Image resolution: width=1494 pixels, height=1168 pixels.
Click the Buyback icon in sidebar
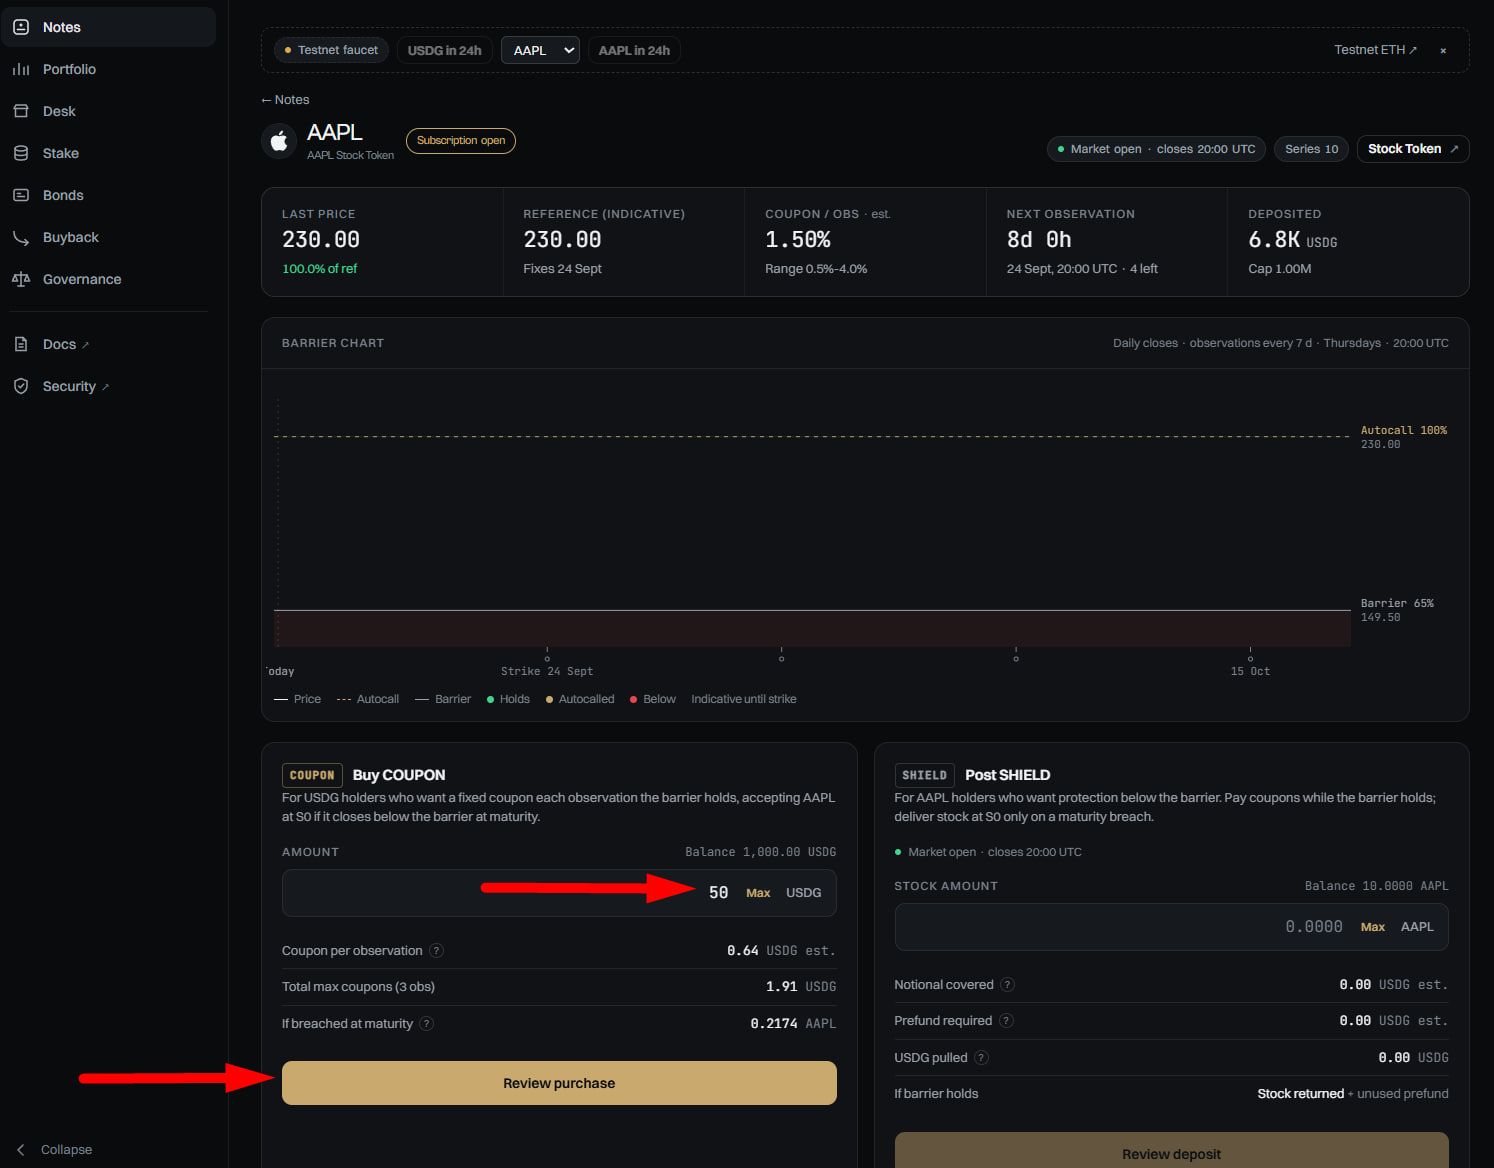coord(21,237)
